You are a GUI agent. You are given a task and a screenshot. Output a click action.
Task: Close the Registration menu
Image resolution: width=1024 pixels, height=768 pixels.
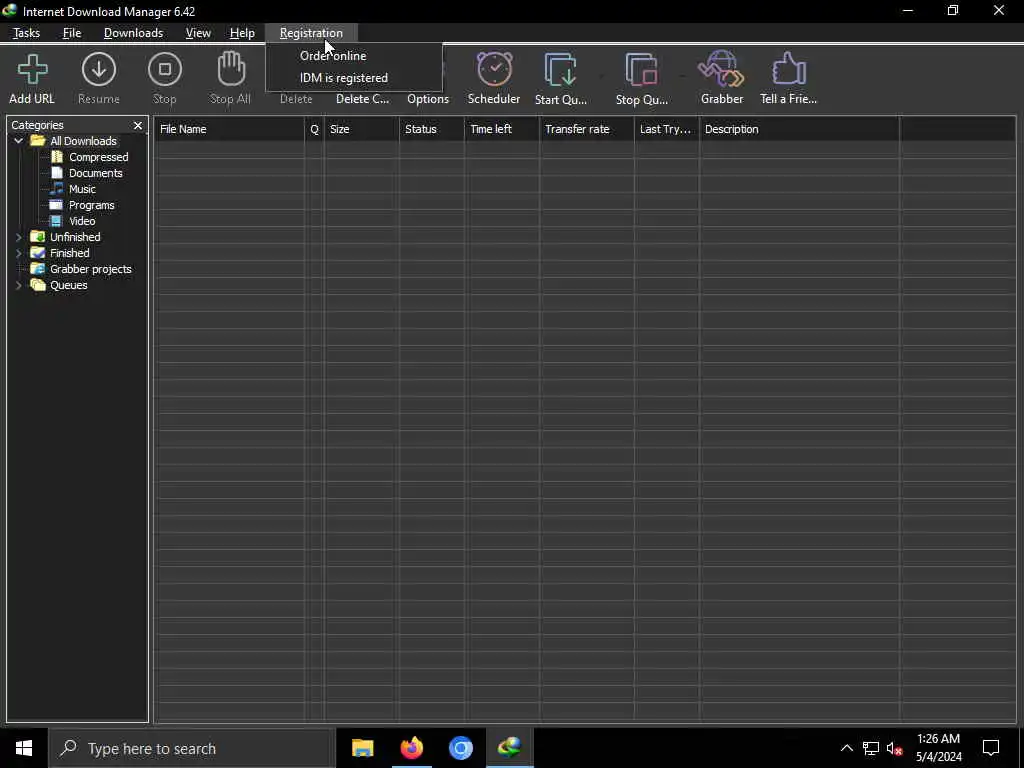click(x=311, y=33)
